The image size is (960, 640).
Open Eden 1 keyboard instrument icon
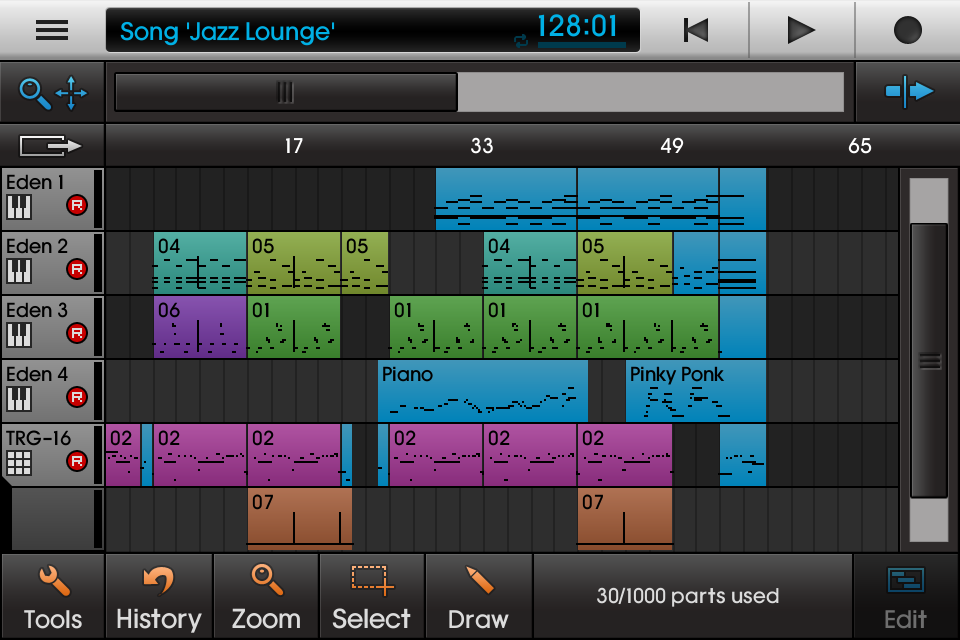point(19,207)
